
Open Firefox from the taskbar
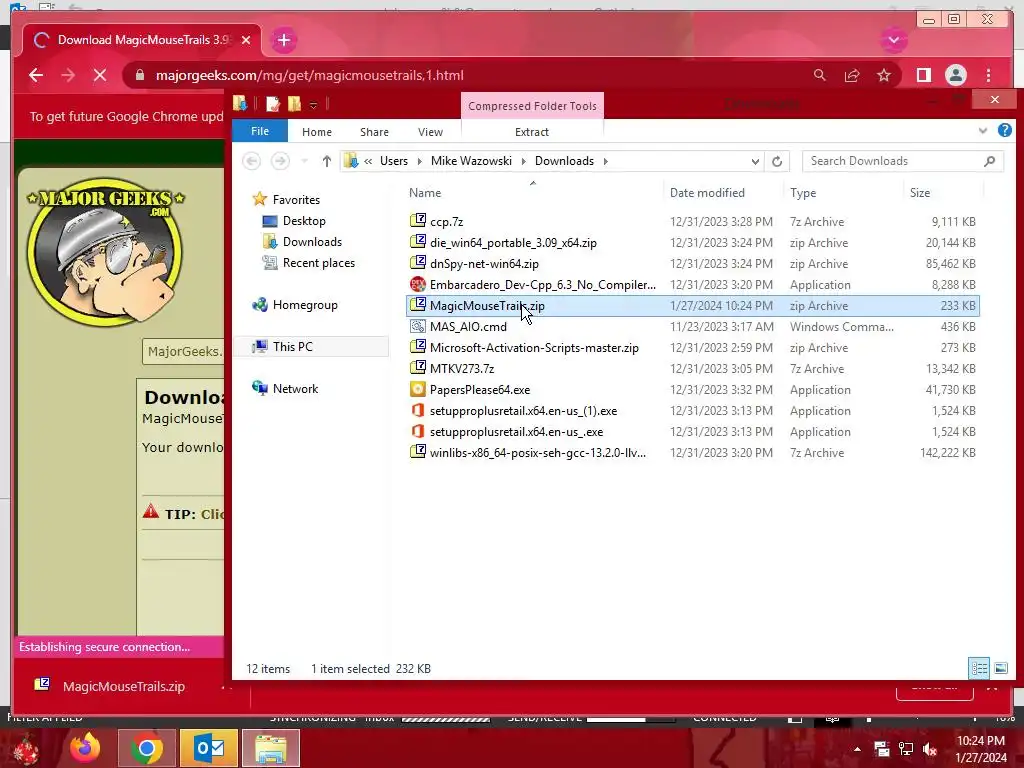[85, 748]
